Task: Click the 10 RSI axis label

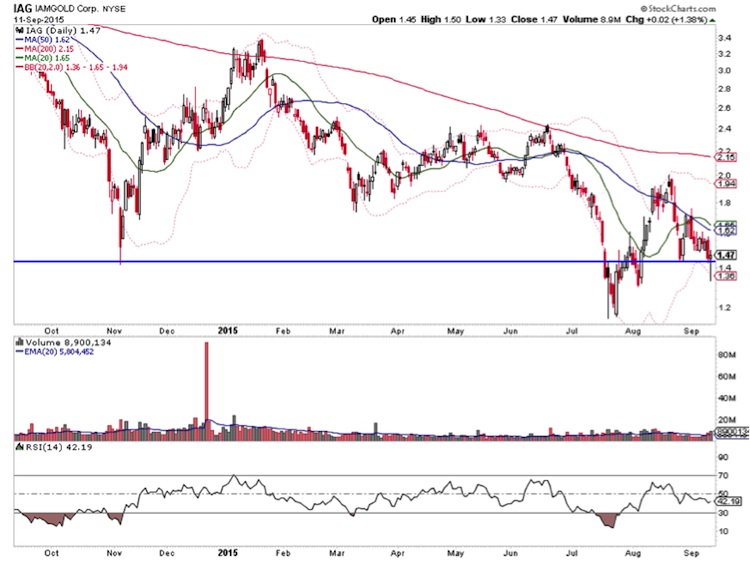Action: tap(723, 531)
